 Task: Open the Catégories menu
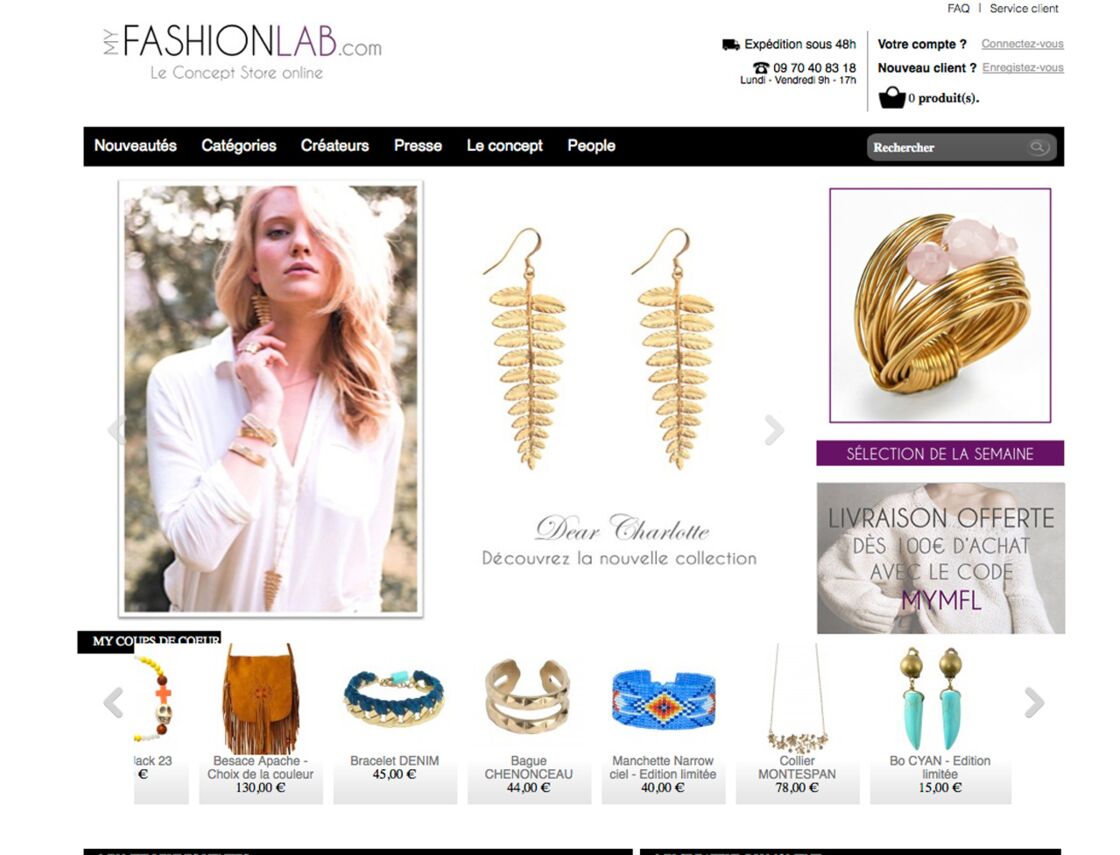click(x=239, y=146)
